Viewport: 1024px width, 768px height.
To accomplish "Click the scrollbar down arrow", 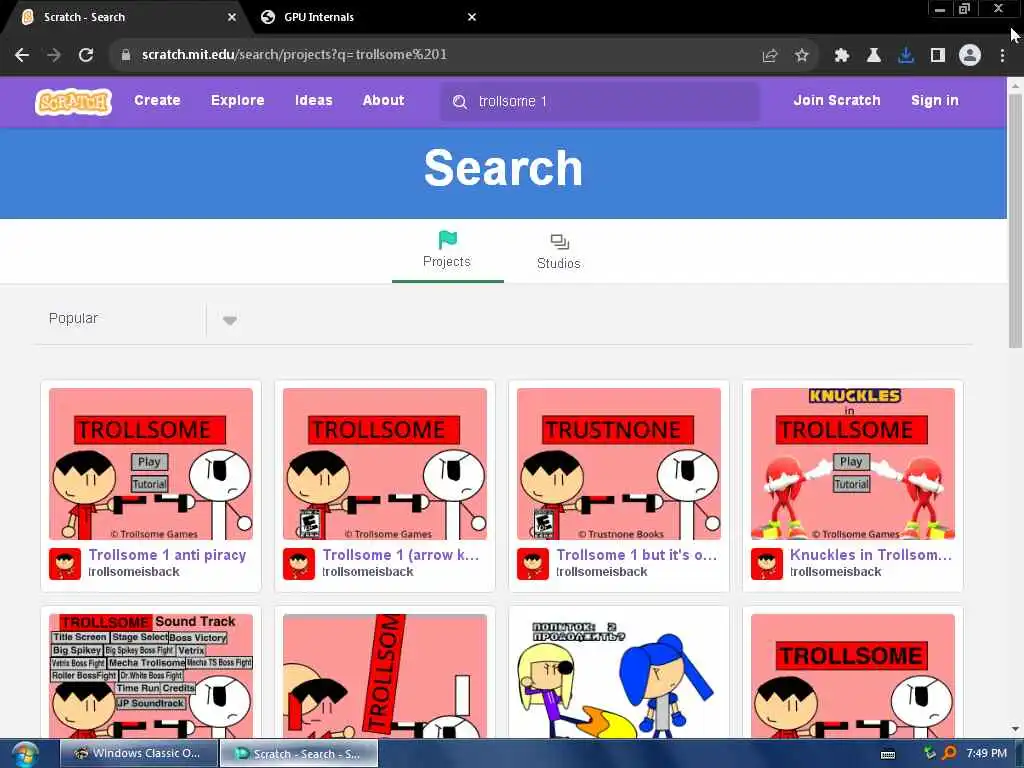I will point(1016,729).
